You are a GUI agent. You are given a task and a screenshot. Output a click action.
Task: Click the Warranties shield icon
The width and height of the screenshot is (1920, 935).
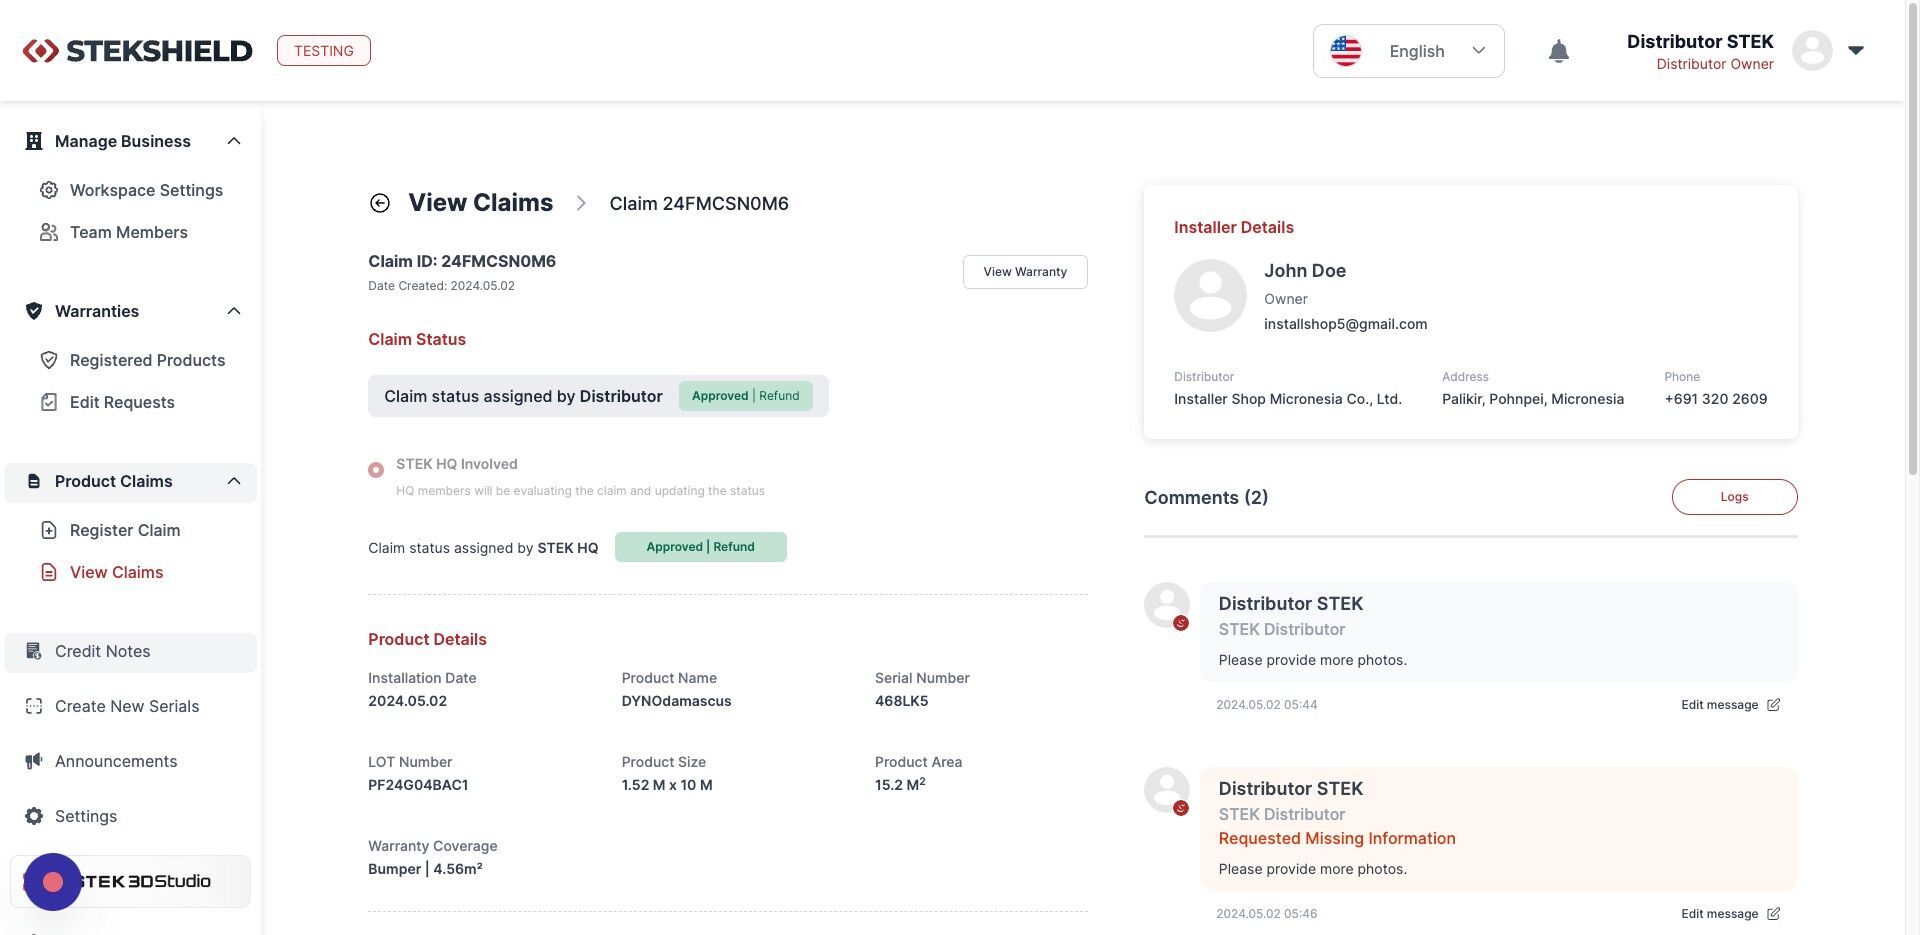[34, 311]
